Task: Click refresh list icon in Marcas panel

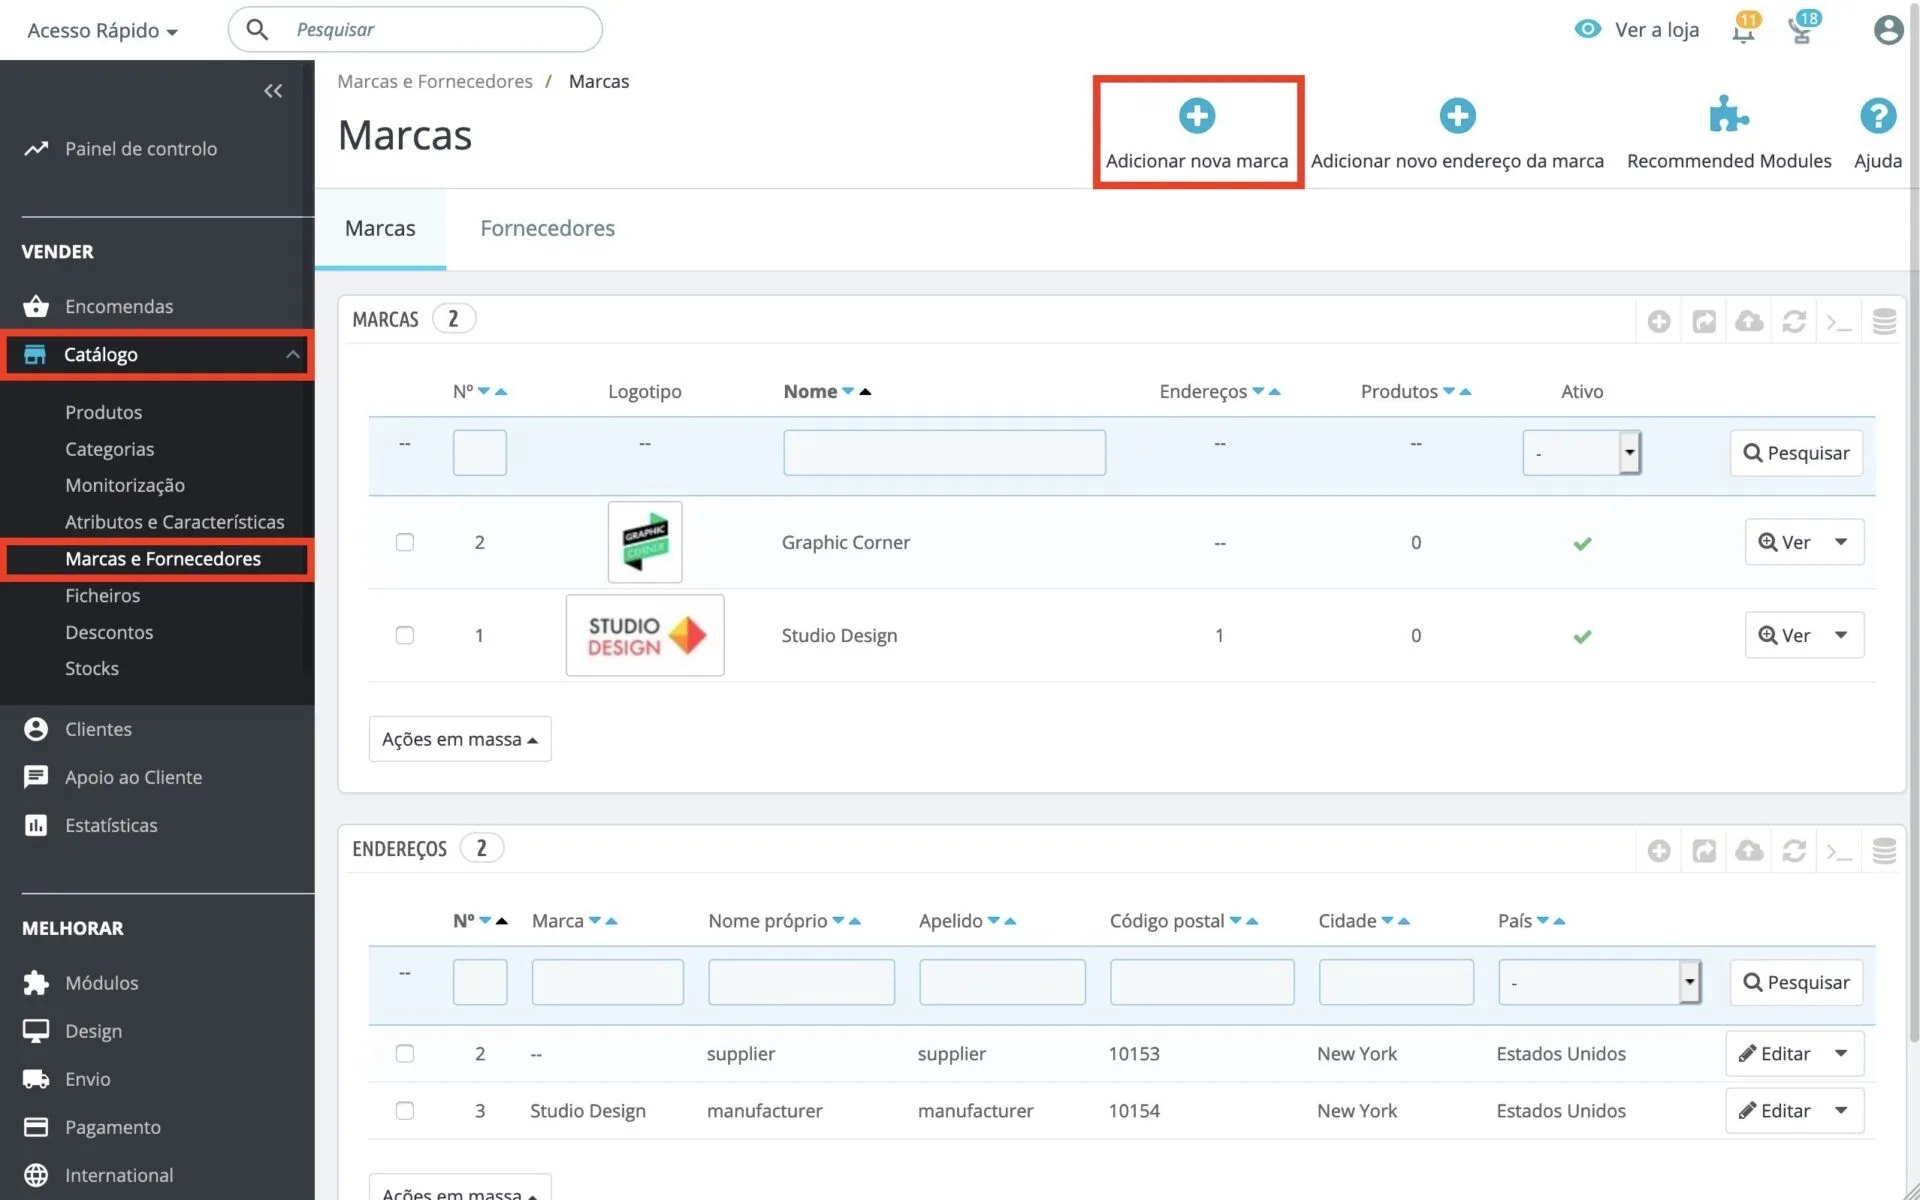Action: coord(1794,321)
